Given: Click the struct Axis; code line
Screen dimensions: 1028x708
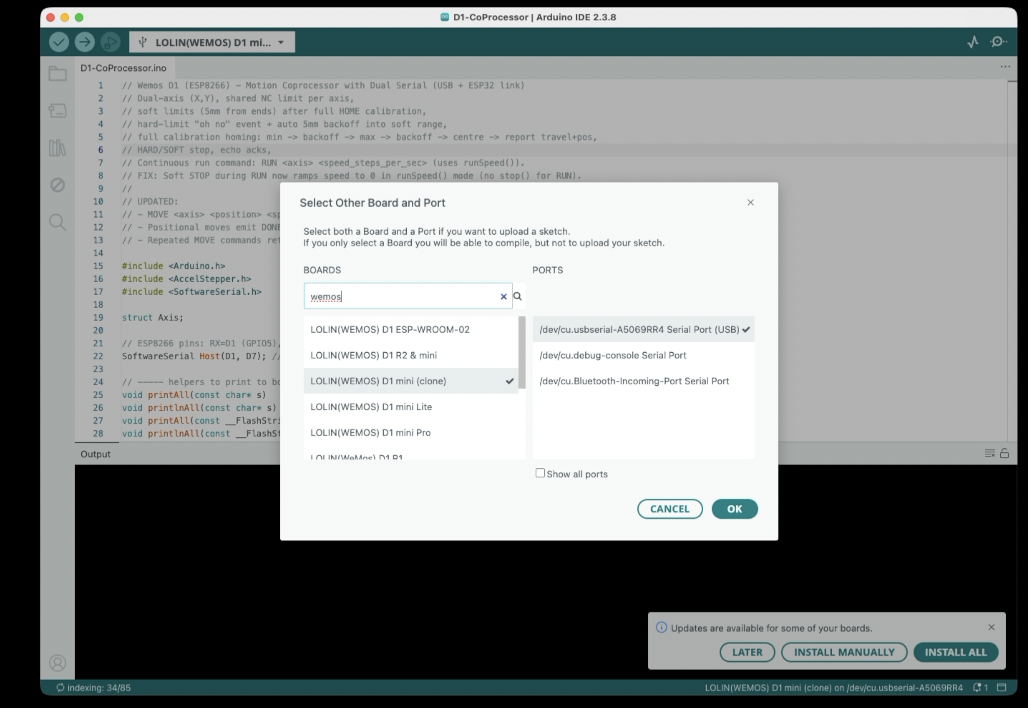Looking at the screenshot, I should (152, 317).
